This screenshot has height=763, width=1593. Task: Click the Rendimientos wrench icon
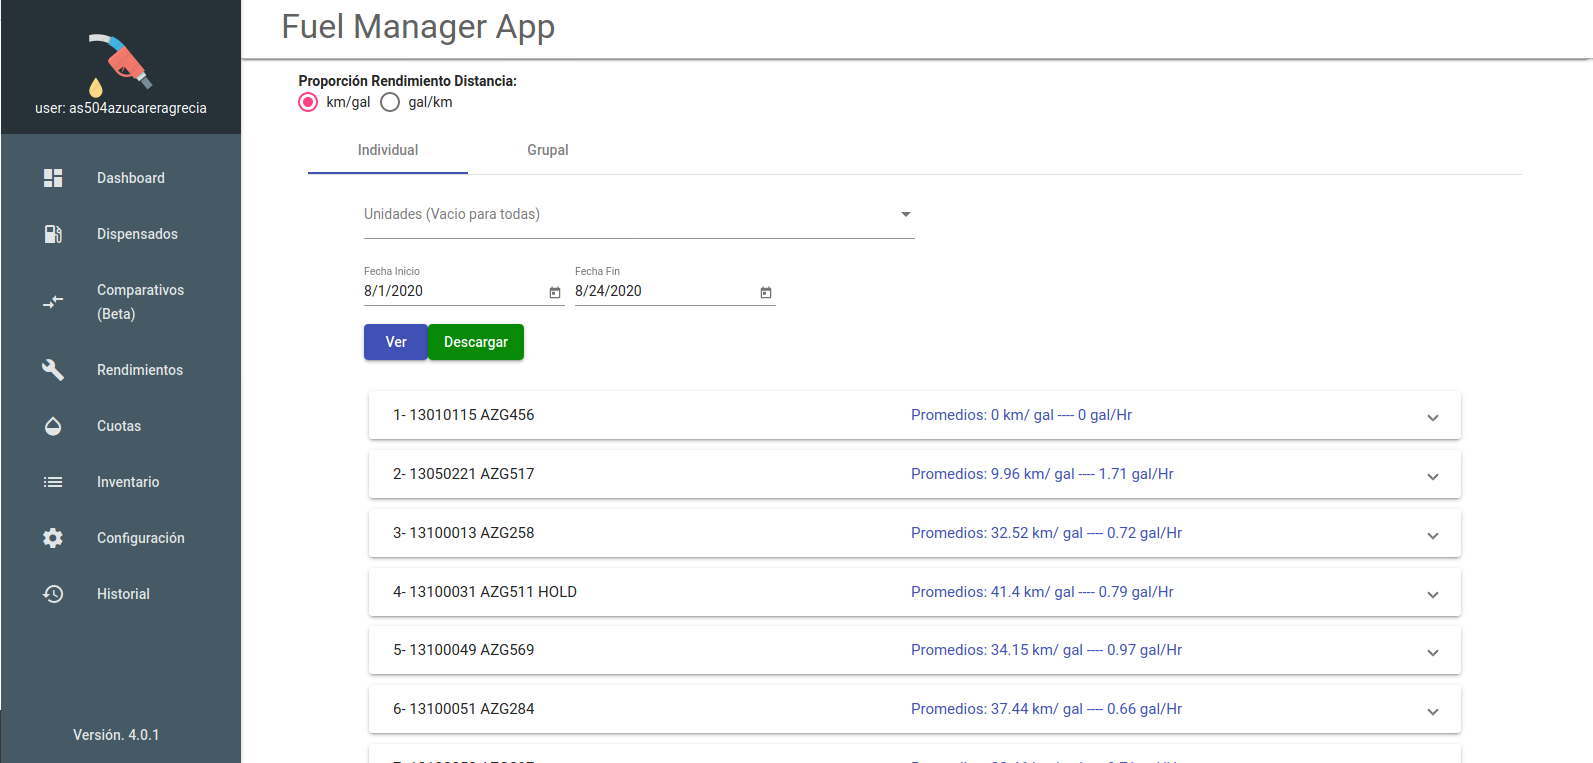pyautogui.click(x=53, y=370)
